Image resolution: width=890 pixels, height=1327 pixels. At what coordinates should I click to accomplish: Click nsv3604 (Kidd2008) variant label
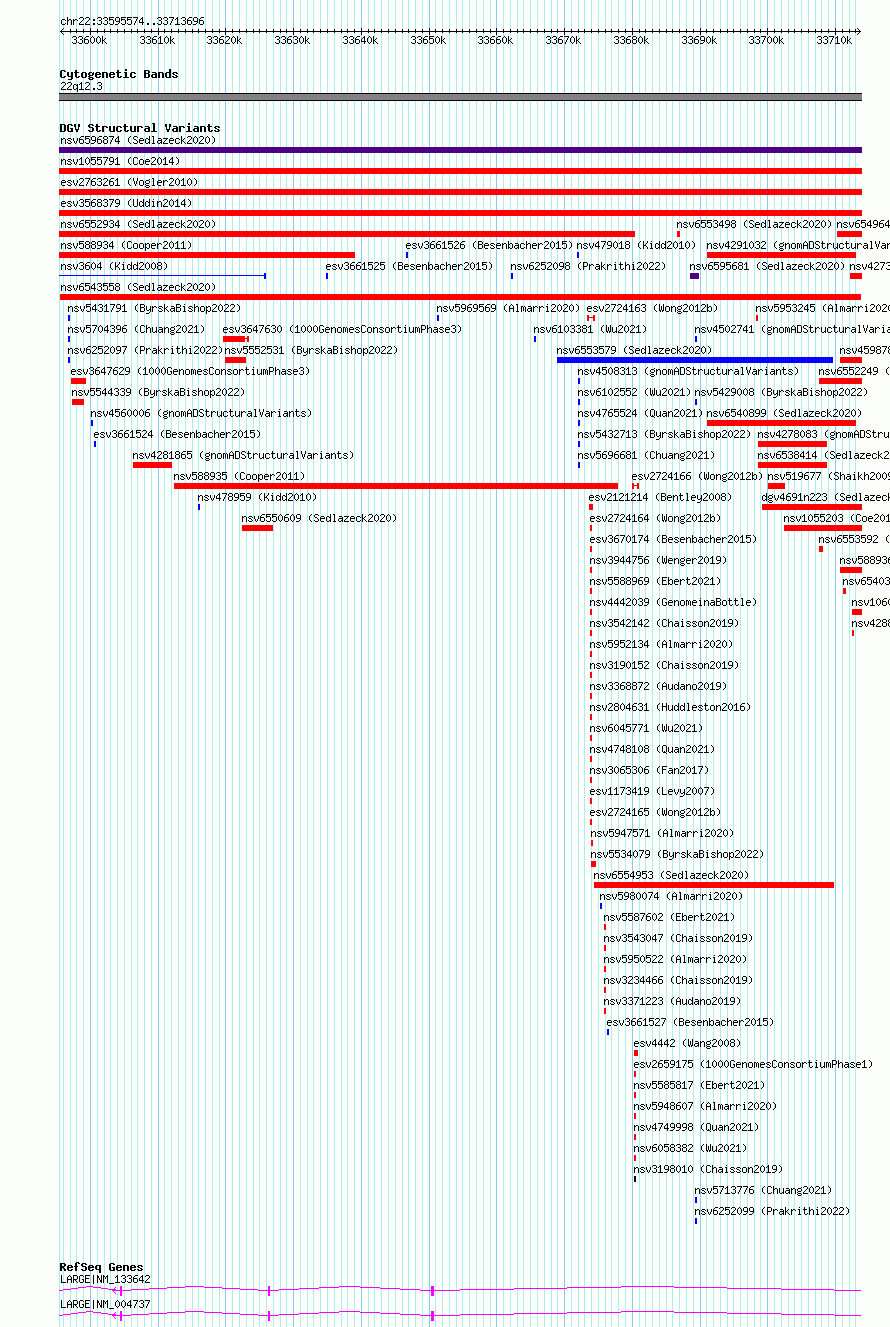113,266
